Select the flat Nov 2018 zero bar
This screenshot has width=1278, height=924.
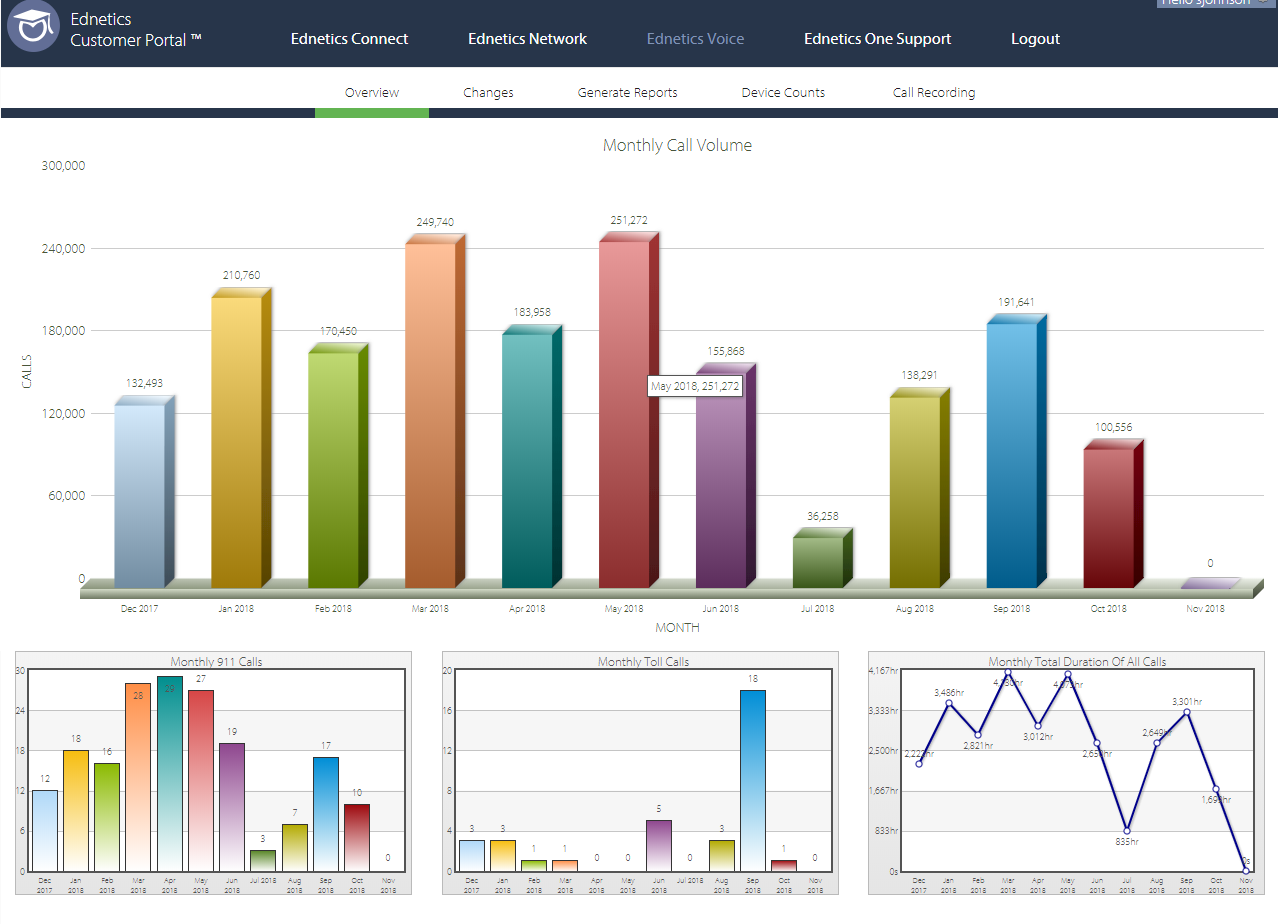click(1210, 583)
